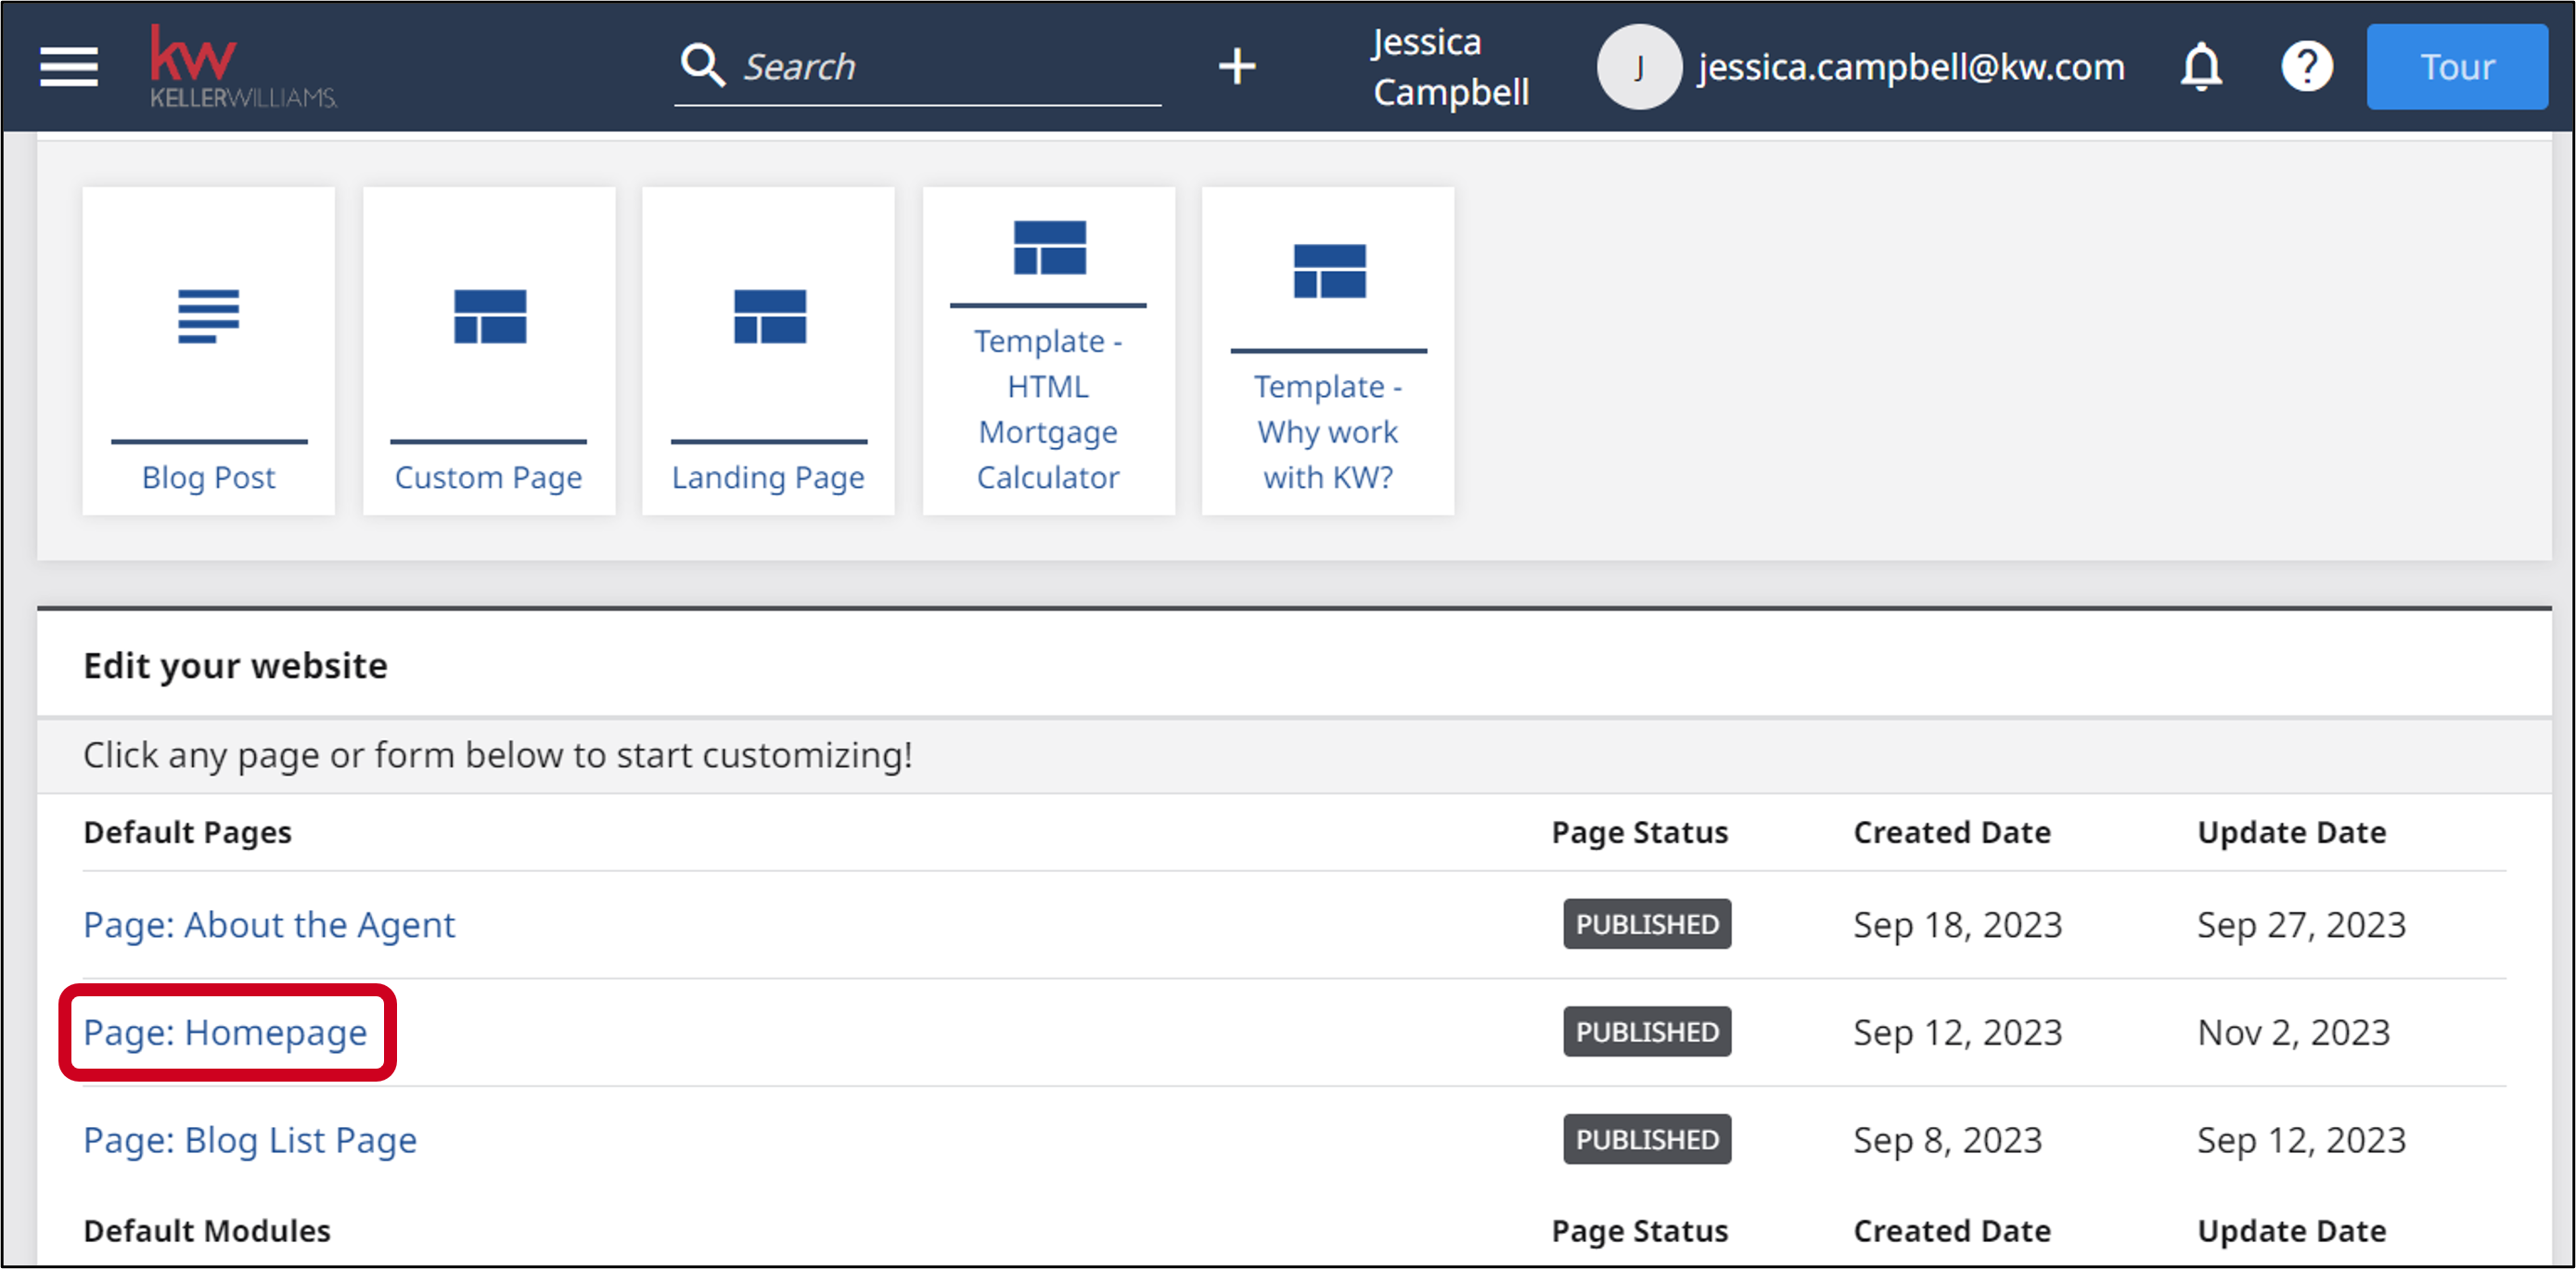This screenshot has width=2576, height=1269.
Task: Click the Default Pages column header
Action: click(x=188, y=832)
